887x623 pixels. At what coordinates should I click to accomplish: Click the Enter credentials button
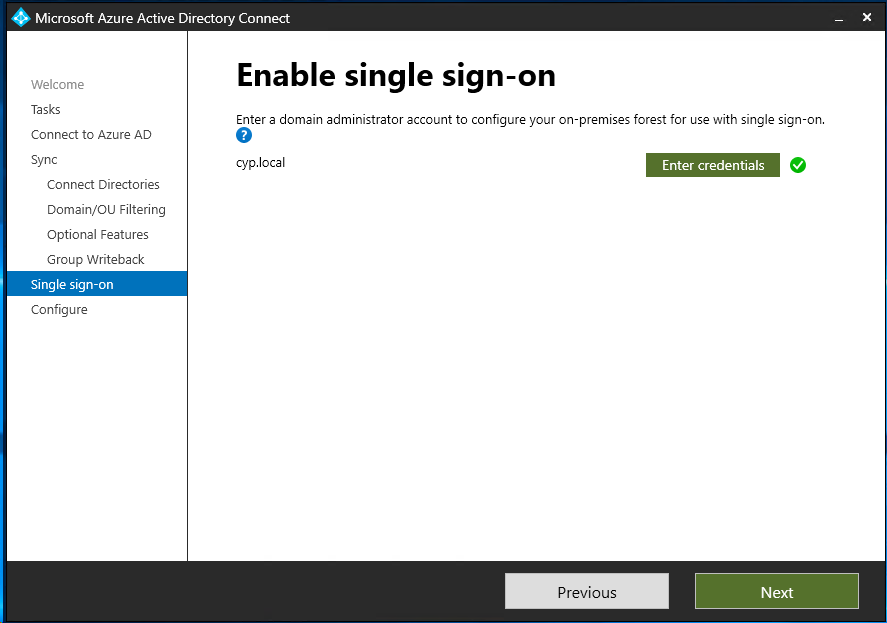[x=713, y=165]
